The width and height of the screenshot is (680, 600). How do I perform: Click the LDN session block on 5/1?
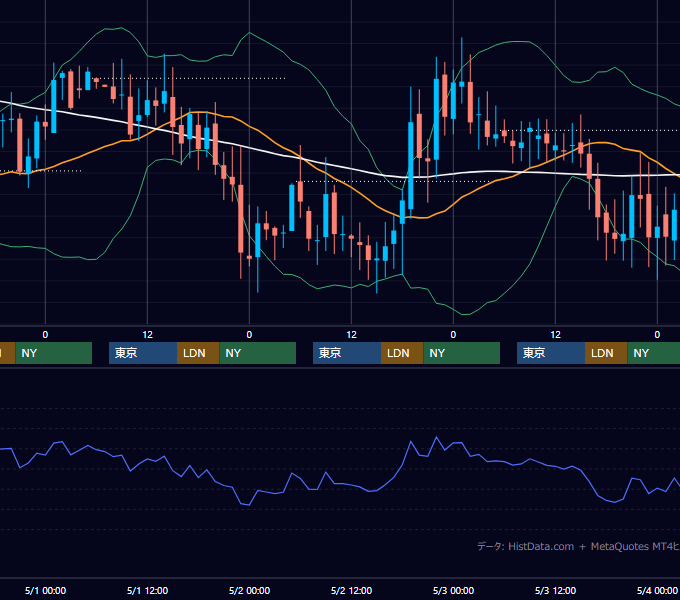point(198,353)
